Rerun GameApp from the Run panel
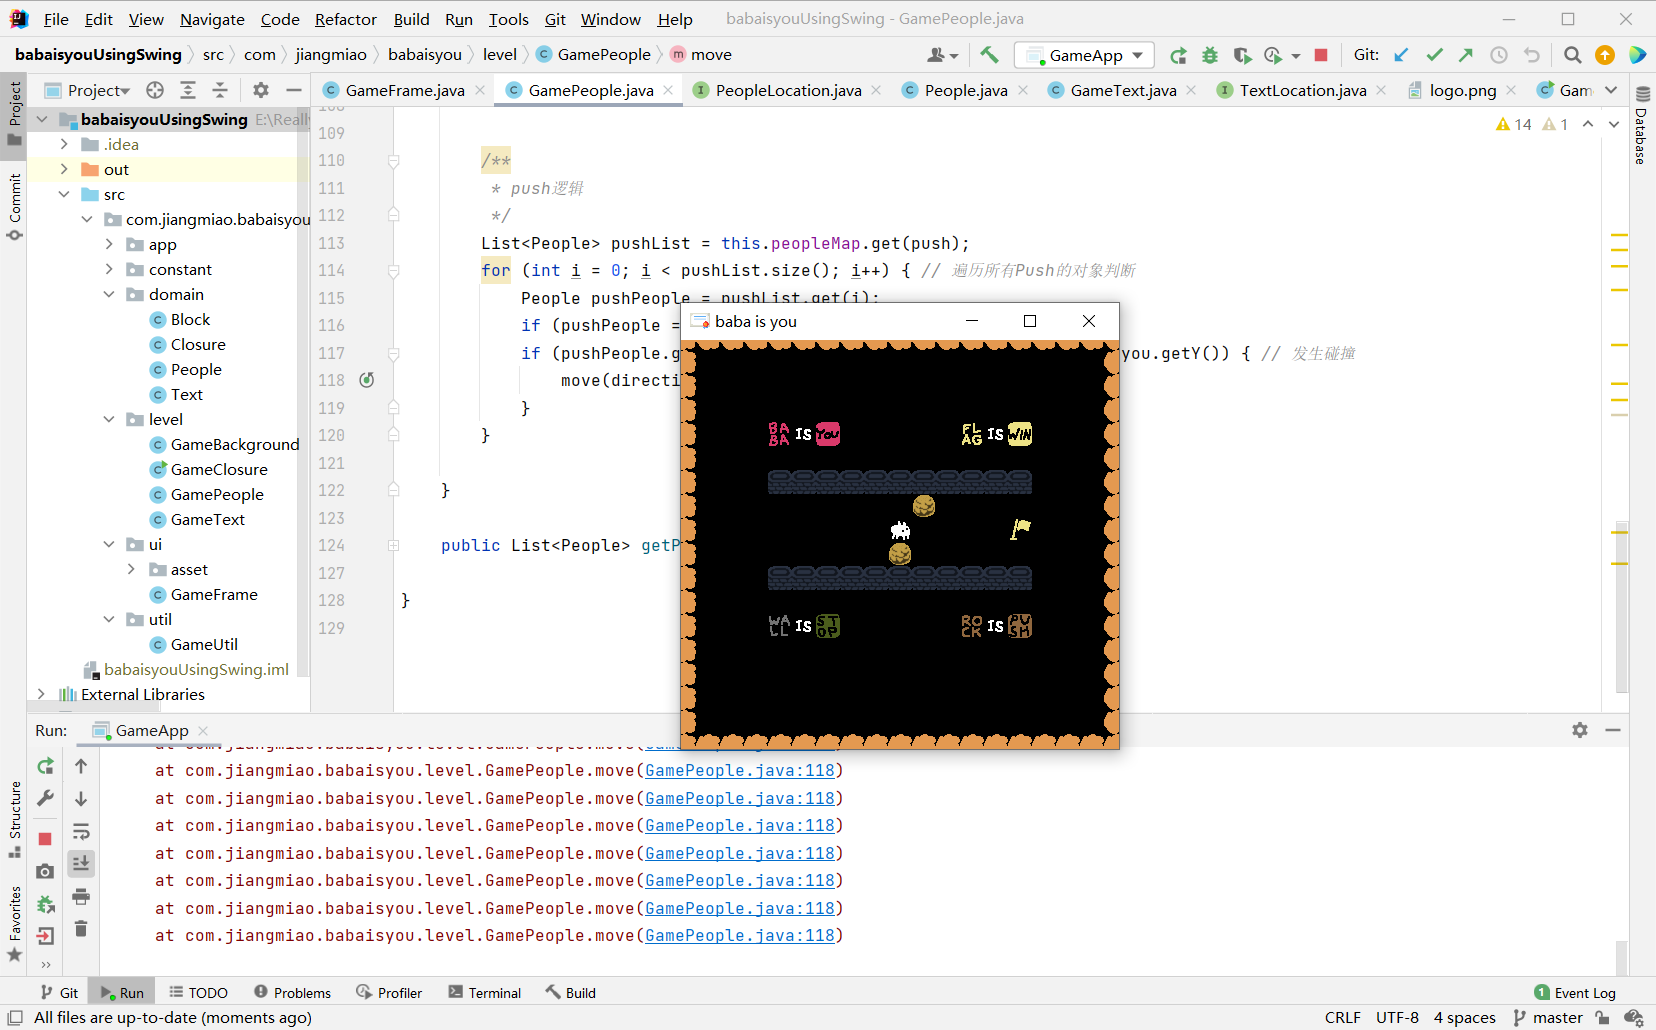Image resolution: width=1656 pixels, height=1030 pixels. pyautogui.click(x=44, y=766)
